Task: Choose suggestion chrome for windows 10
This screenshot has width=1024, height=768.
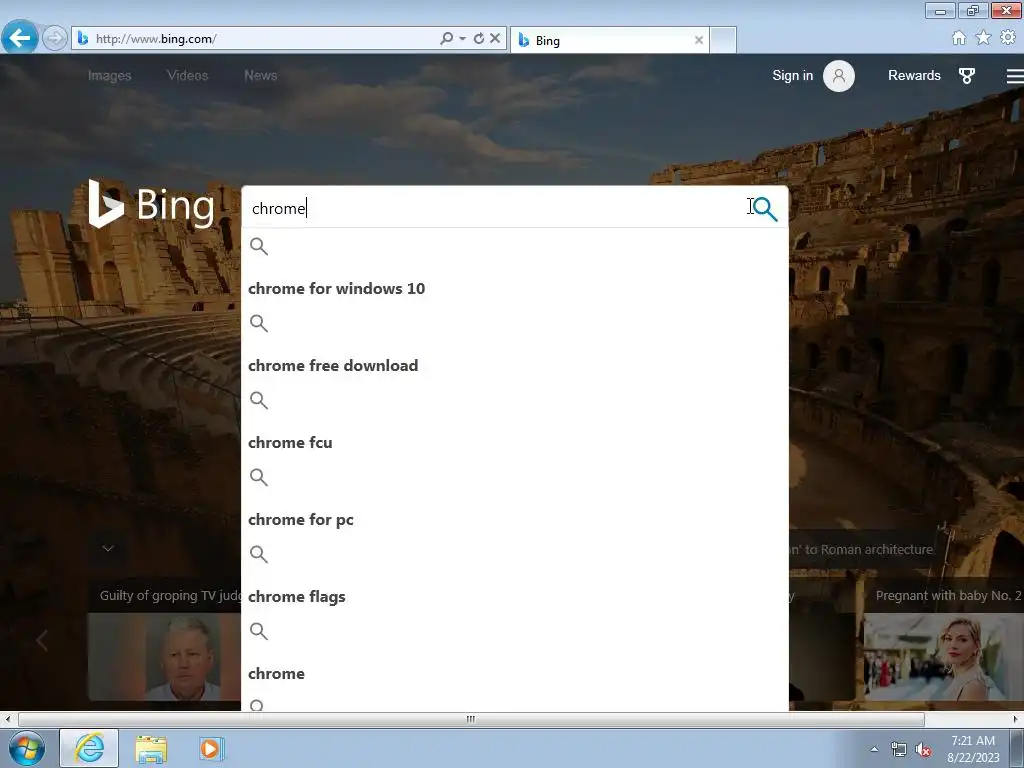Action: (x=336, y=289)
